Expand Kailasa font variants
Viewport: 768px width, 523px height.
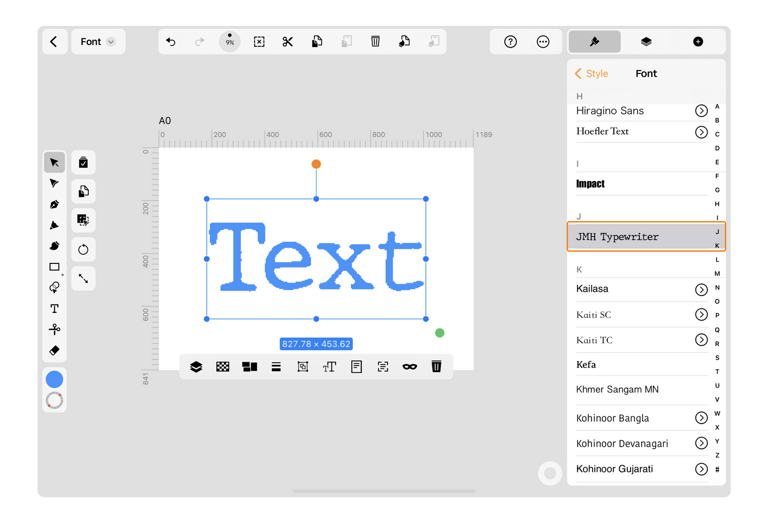(701, 289)
